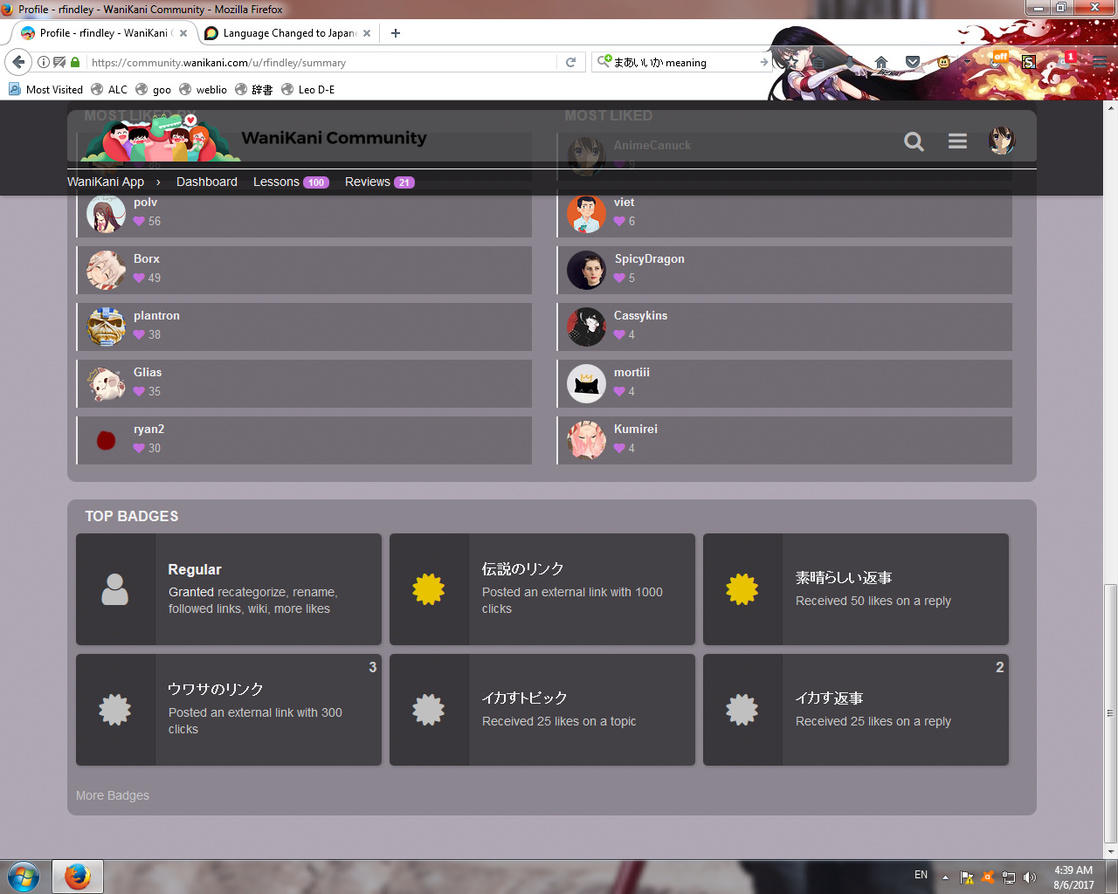Click the search box containing 'meaning'
The image size is (1118, 894).
(684, 62)
